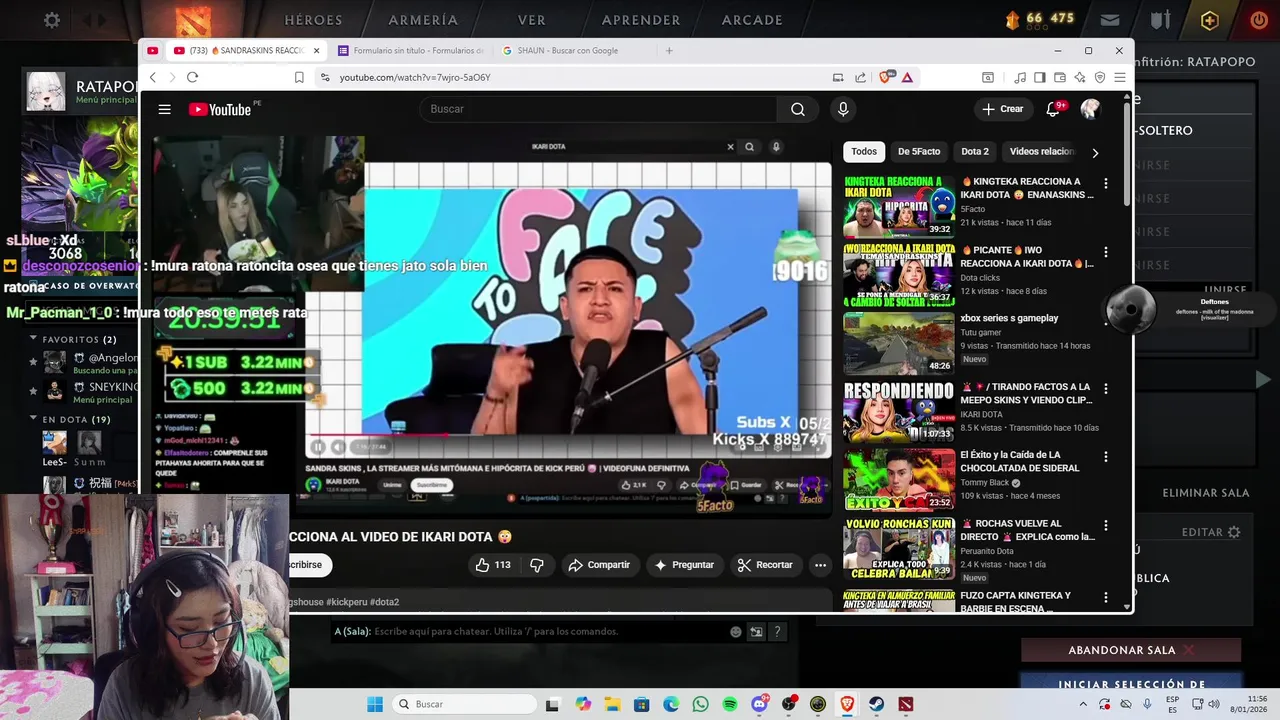The height and width of the screenshot is (720, 1280).
Task: Open options for KINGTEKA REACCIONA video
Action: click(1105, 183)
